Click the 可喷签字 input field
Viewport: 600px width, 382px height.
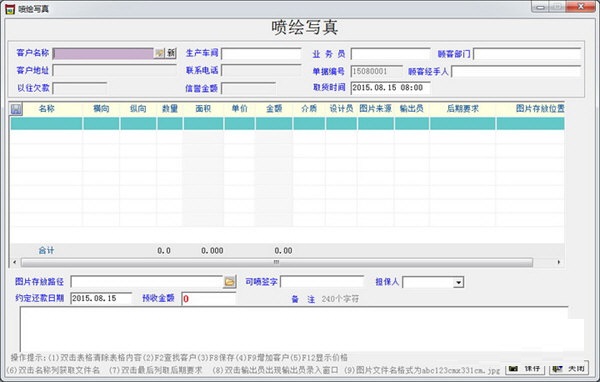[x=322, y=282]
